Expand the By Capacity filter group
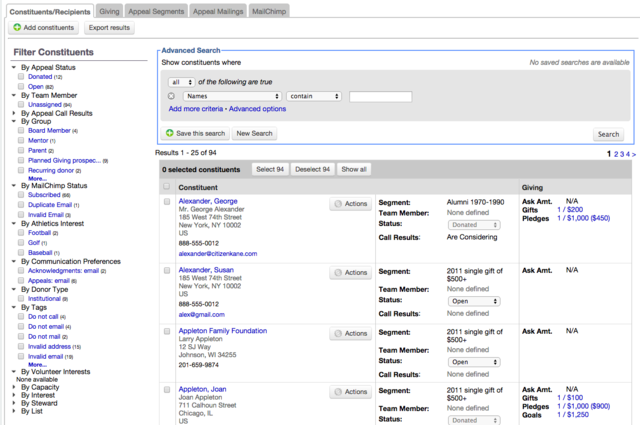 (x=13, y=387)
